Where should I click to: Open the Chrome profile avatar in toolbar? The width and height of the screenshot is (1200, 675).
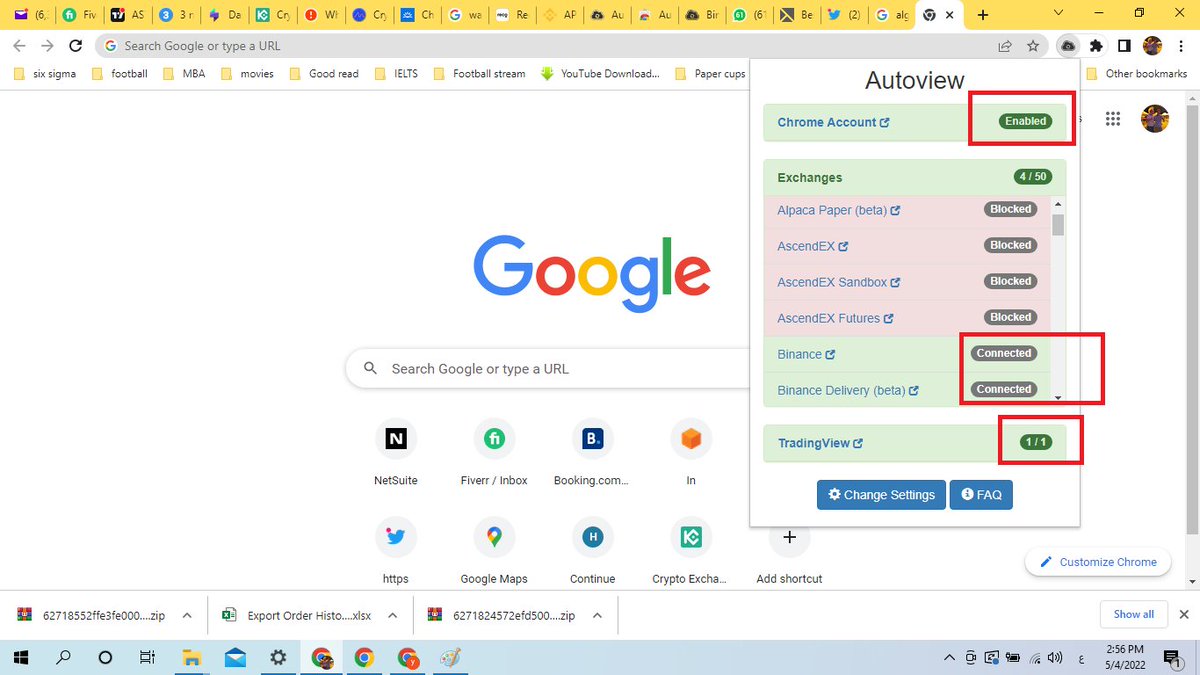tap(1153, 46)
